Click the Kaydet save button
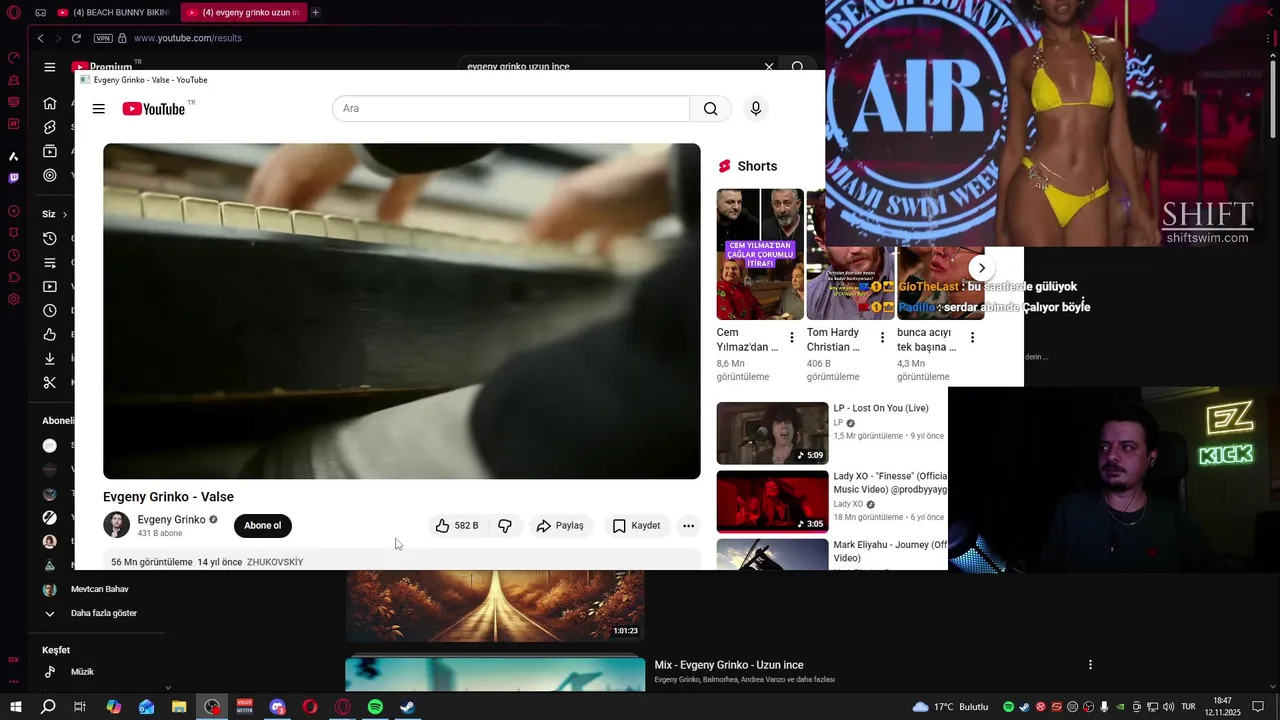Screen dimensions: 1280x720 636,525
